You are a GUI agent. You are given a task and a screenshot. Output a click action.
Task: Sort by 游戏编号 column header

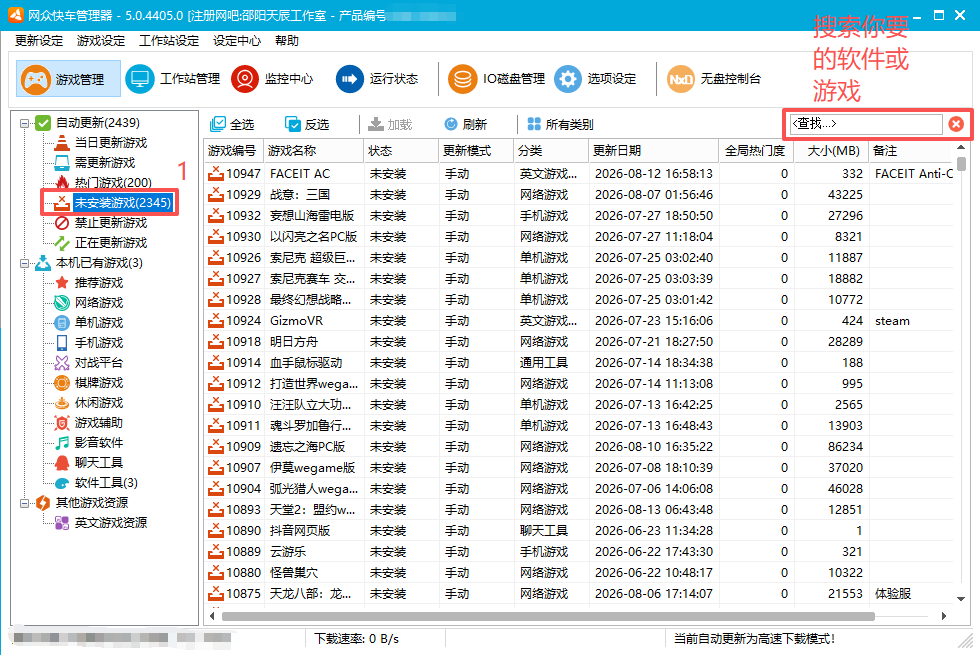[234, 151]
